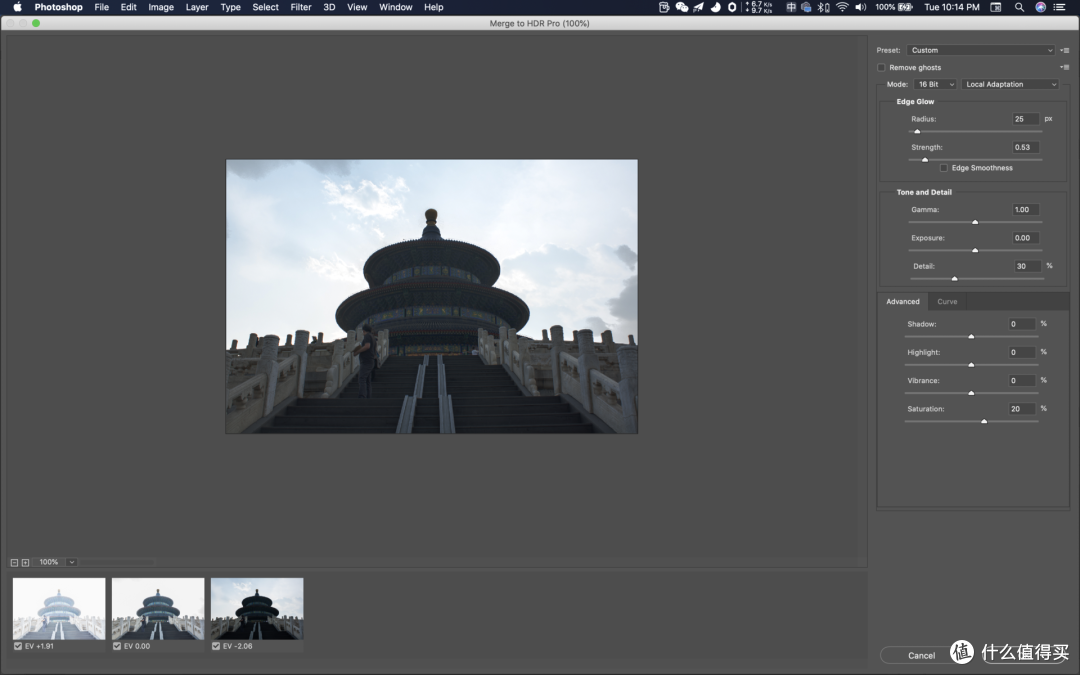Open the volume control icon

click(x=860, y=7)
